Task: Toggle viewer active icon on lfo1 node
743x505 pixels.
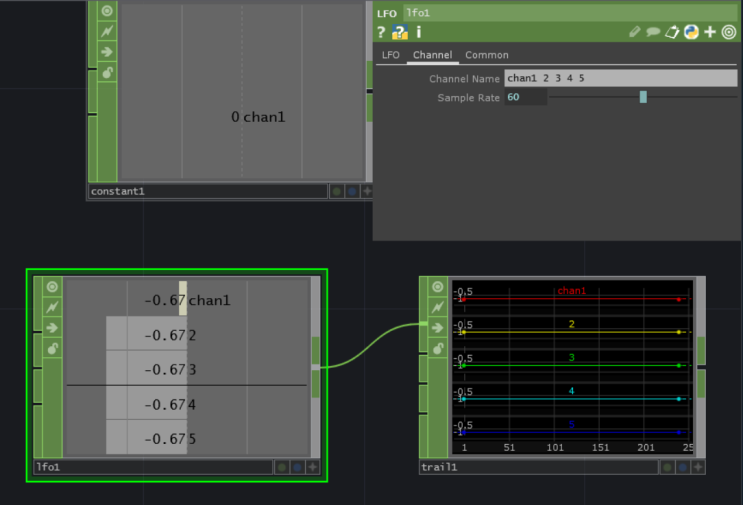Action: (52, 286)
